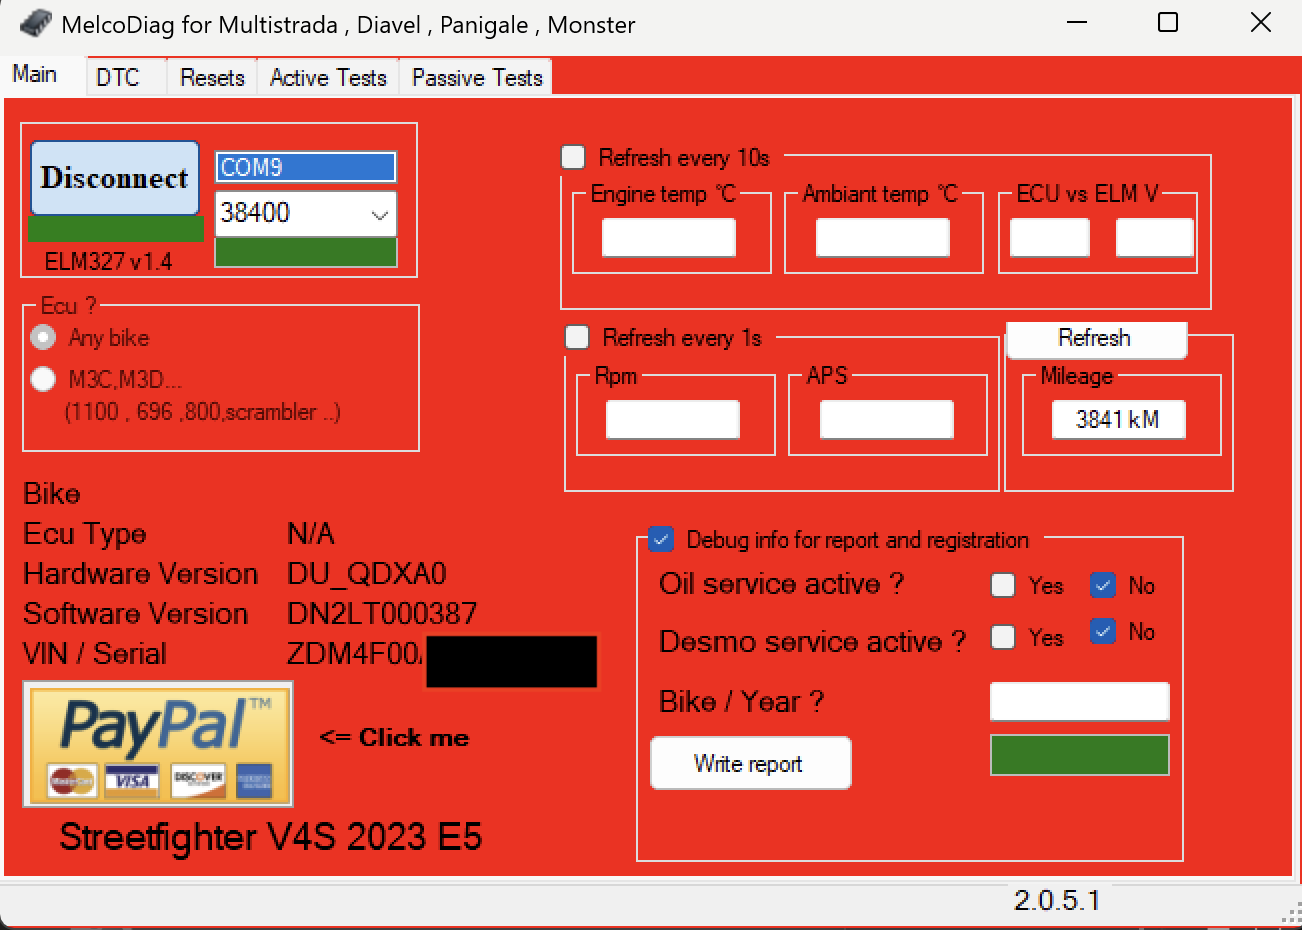
Task: Select the Any bike radio option
Action: [x=43, y=337]
